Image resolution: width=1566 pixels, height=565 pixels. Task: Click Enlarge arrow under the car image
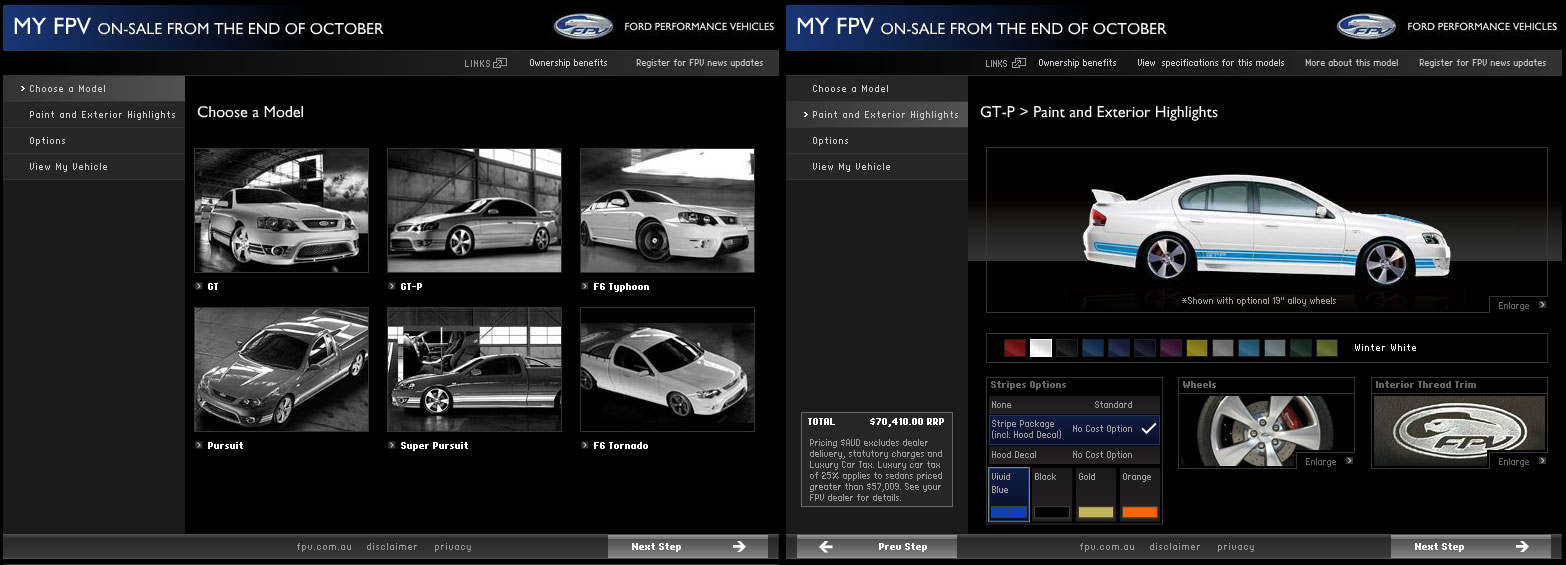coord(1542,305)
